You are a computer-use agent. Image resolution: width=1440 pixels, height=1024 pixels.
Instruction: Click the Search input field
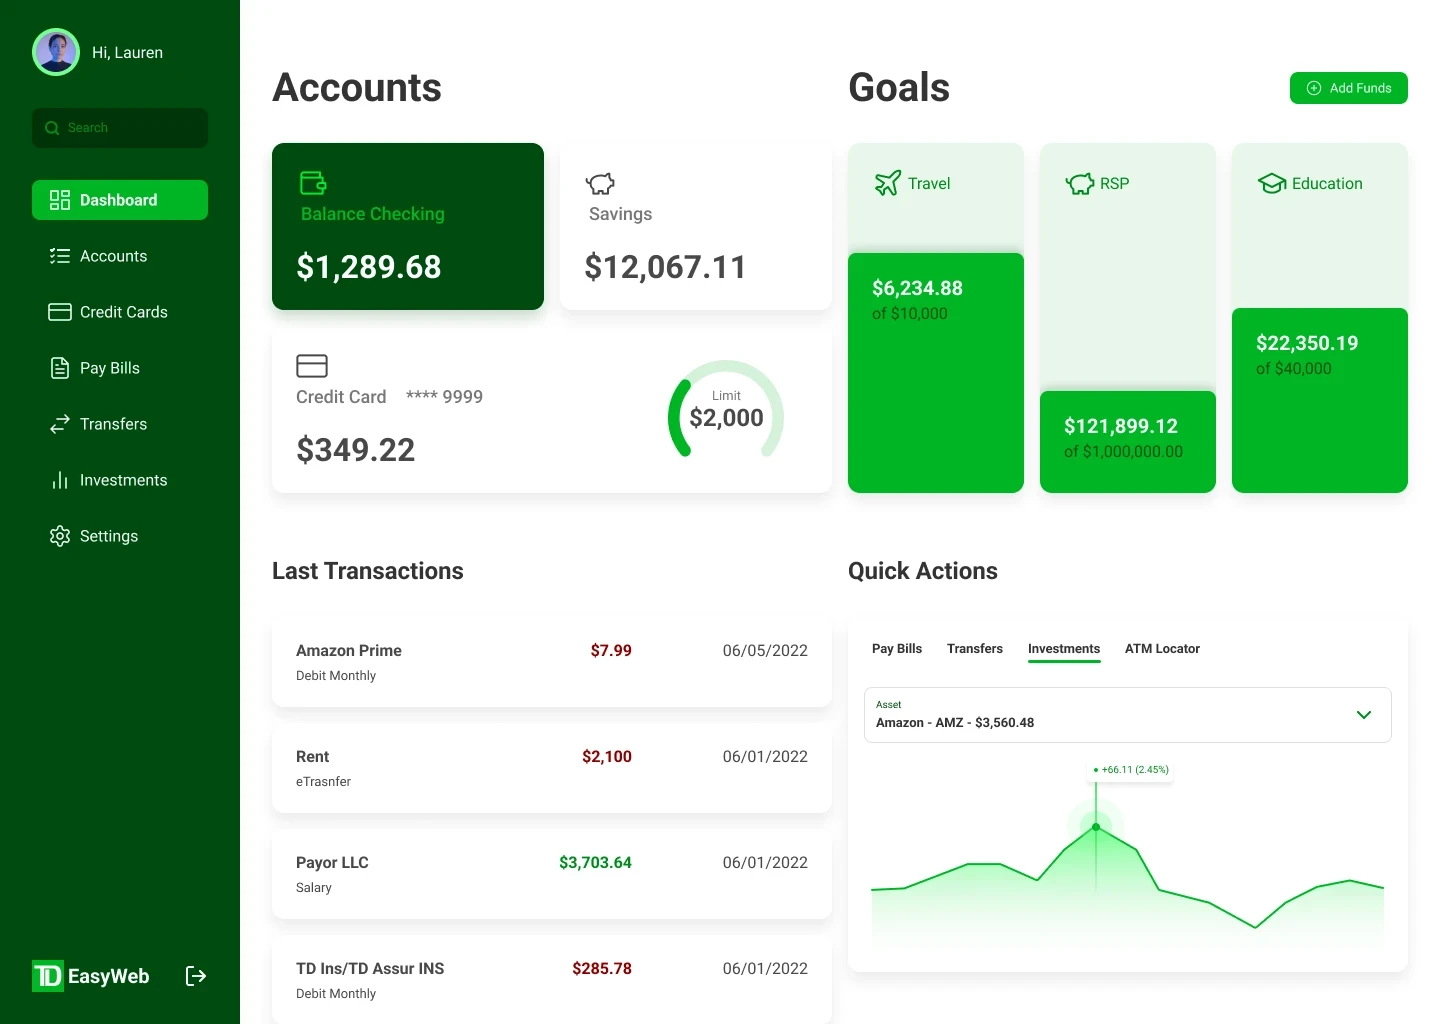(120, 128)
